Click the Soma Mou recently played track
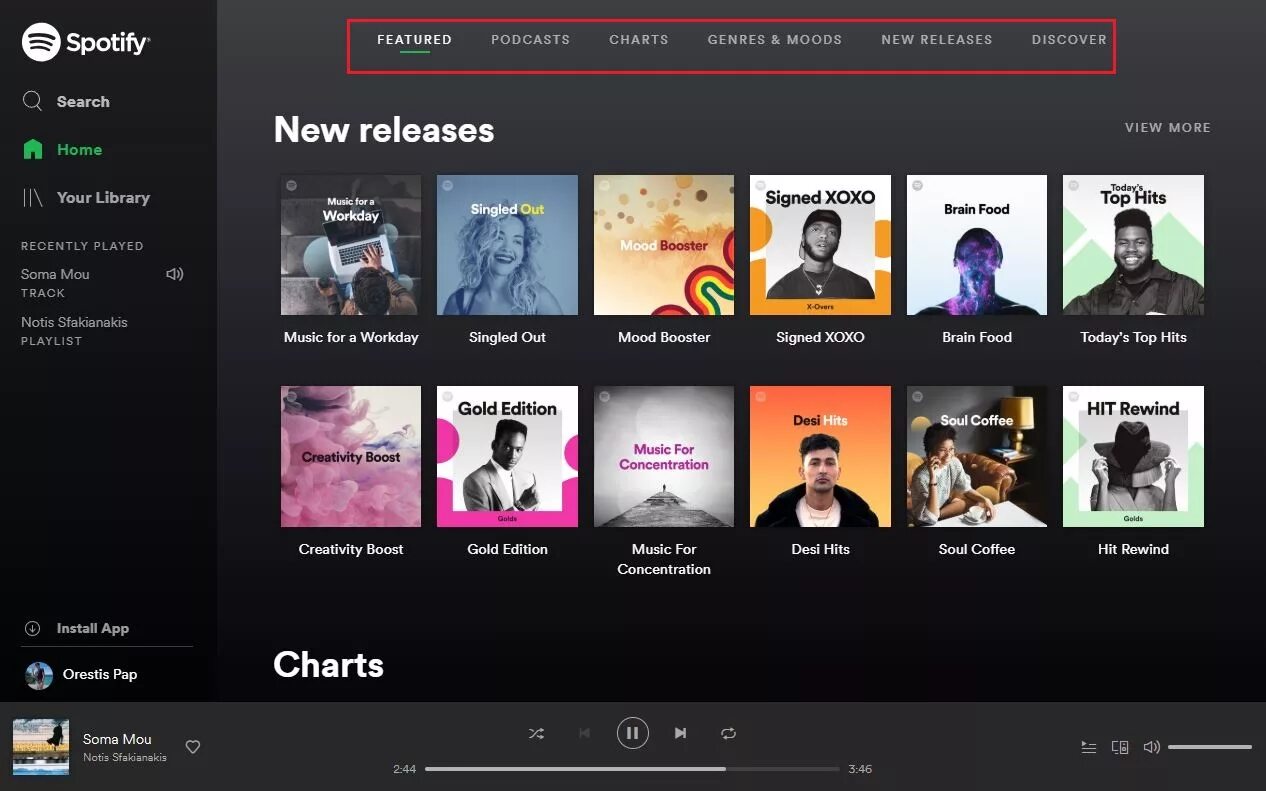This screenshot has width=1266, height=791. (x=55, y=274)
